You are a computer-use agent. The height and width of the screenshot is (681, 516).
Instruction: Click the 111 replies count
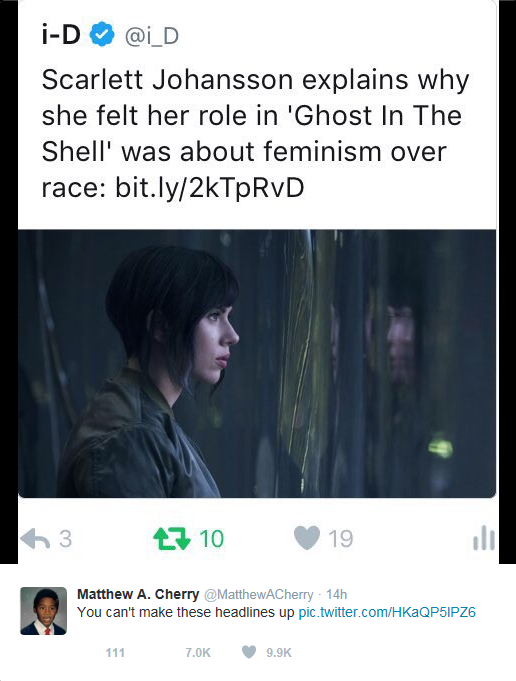point(115,652)
